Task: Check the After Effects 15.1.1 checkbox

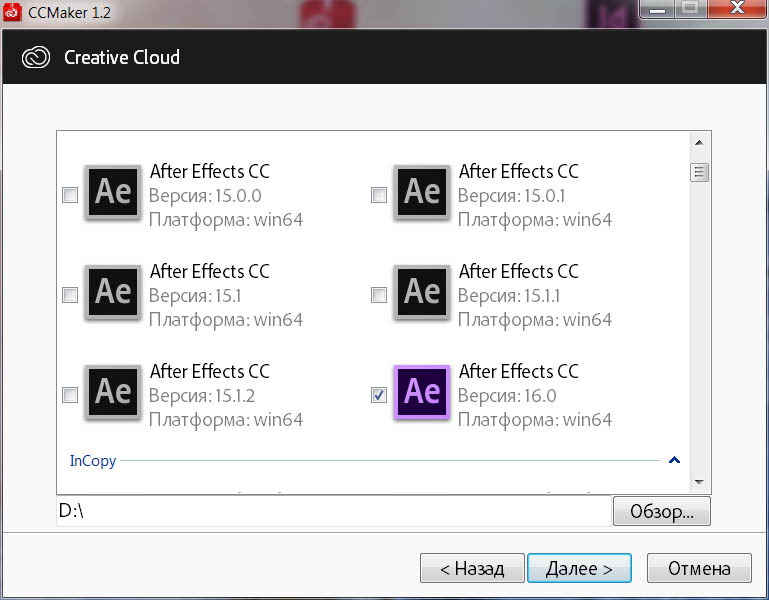Action: tap(379, 295)
